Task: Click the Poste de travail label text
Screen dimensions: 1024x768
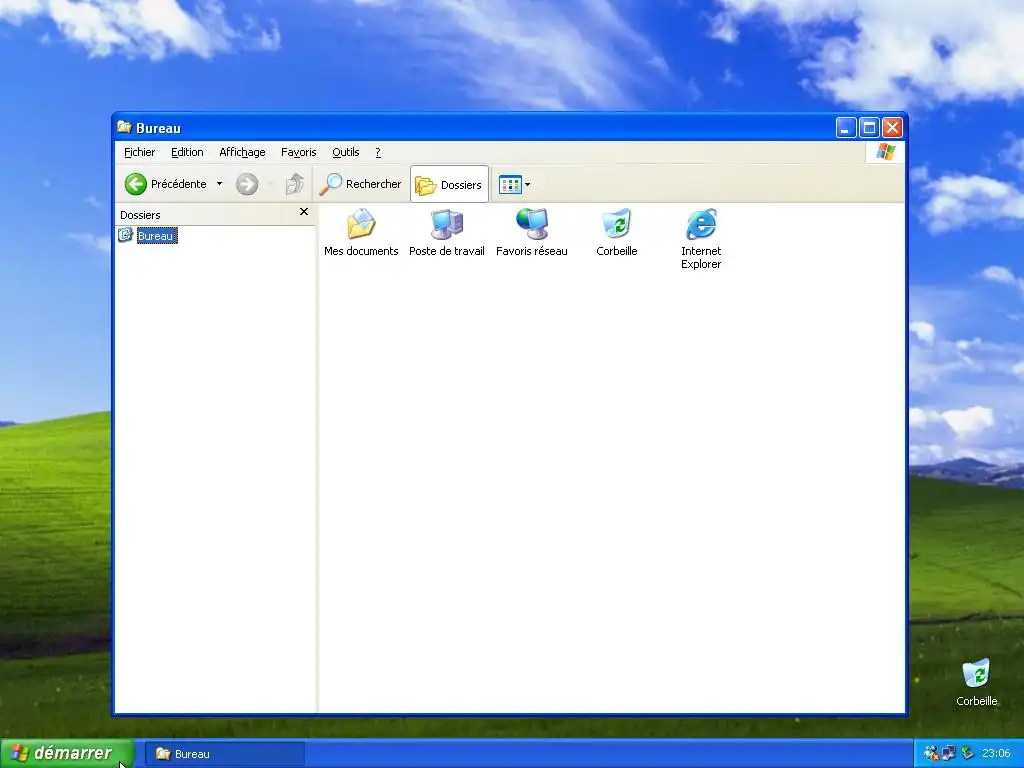Action: [447, 251]
